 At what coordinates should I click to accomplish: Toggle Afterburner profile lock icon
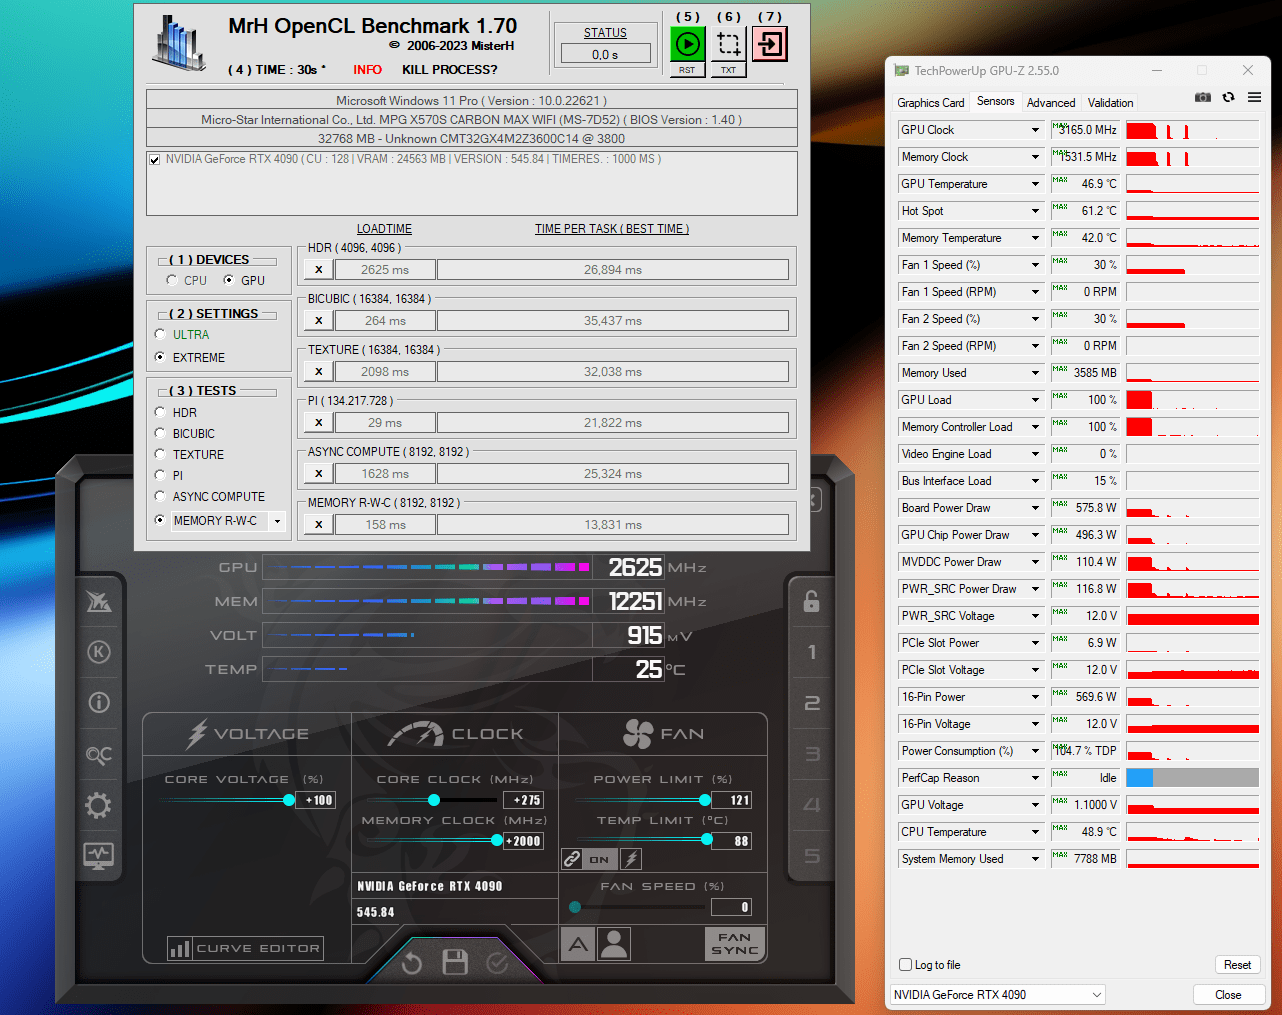click(x=811, y=601)
